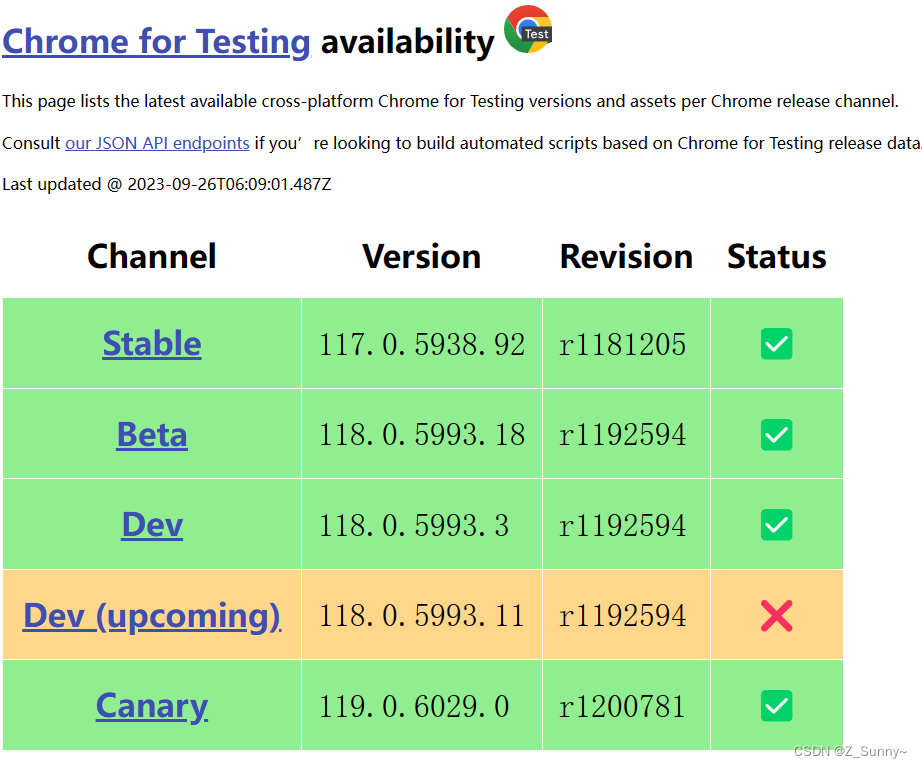Jump to the Beta channel section
Image resolution: width=922 pixels, height=768 pixels.
[152, 435]
